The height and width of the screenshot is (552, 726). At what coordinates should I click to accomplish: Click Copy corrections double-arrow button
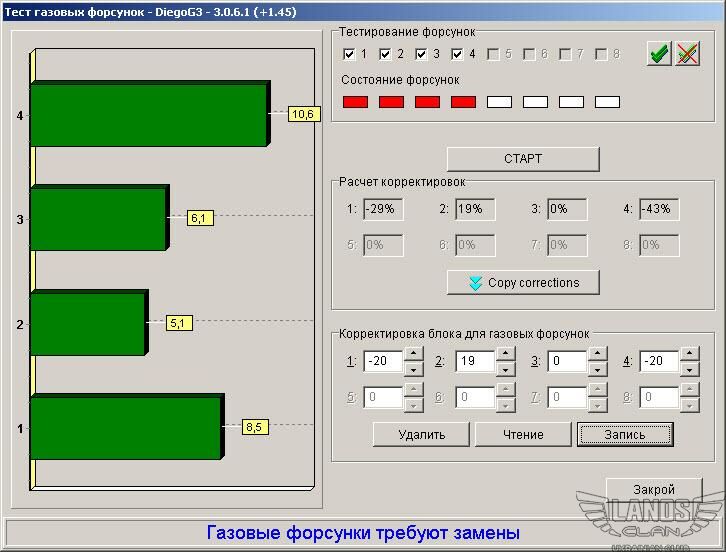tap(523, 283)
